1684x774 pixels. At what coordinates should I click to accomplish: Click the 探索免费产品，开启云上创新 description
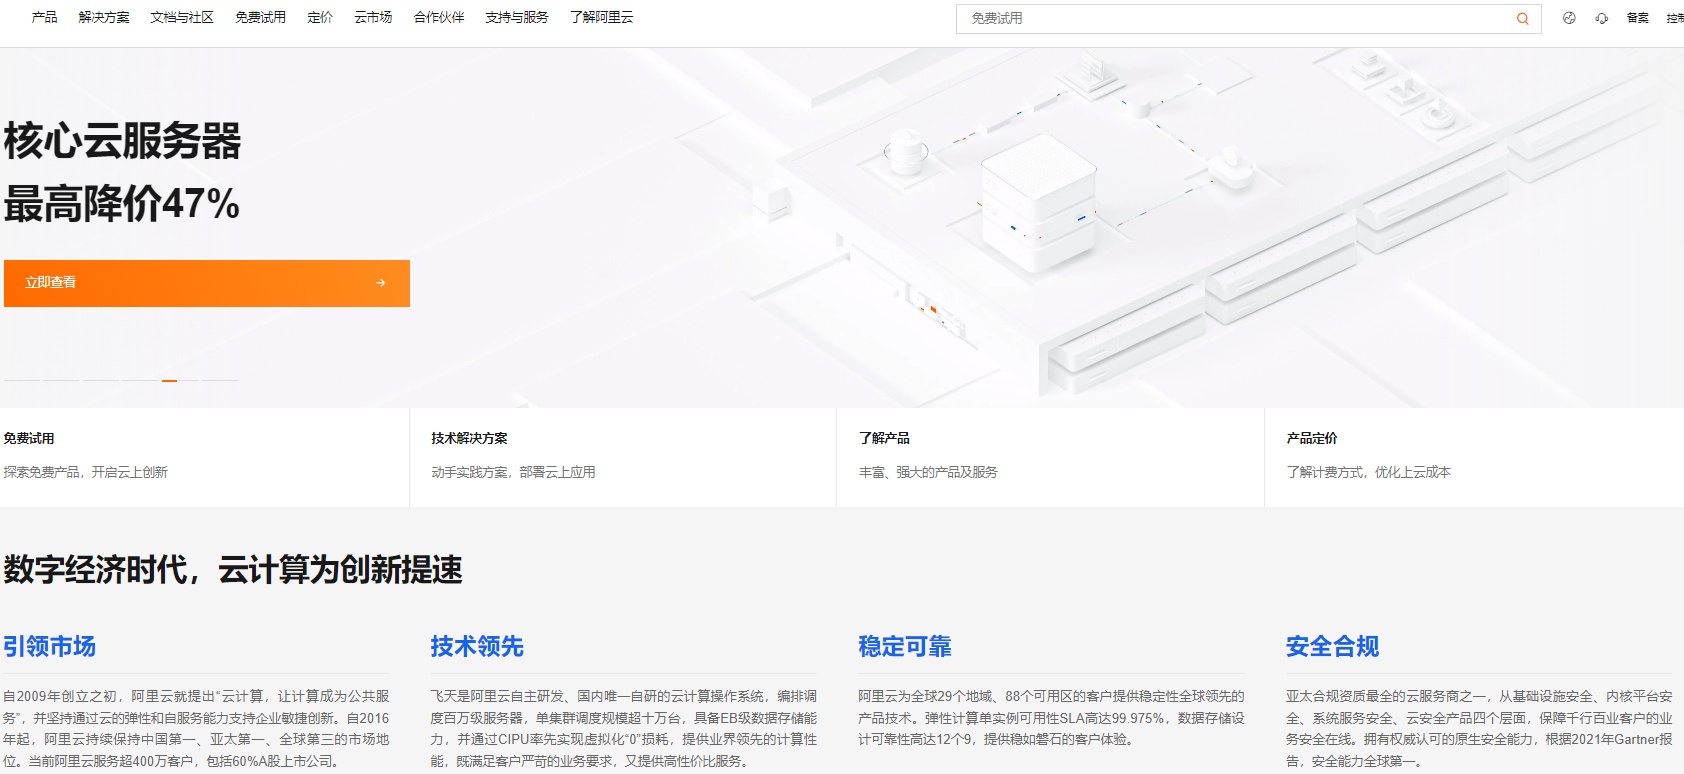(x=86, y=472)
